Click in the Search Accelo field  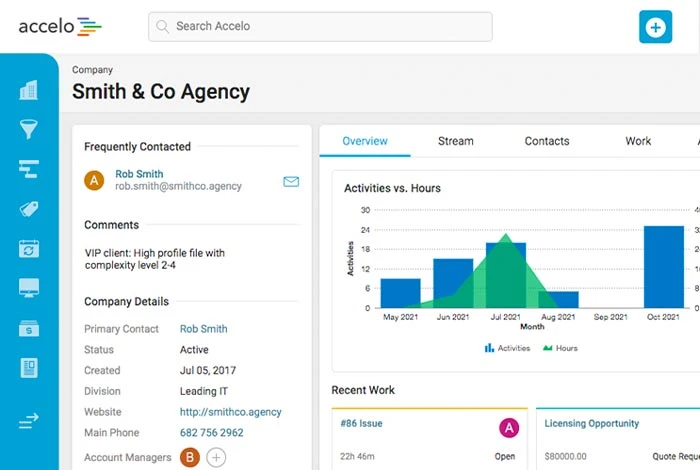321,27
